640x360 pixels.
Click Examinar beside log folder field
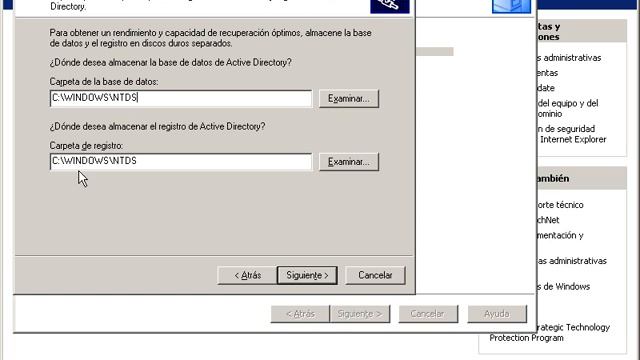[349, 162]
